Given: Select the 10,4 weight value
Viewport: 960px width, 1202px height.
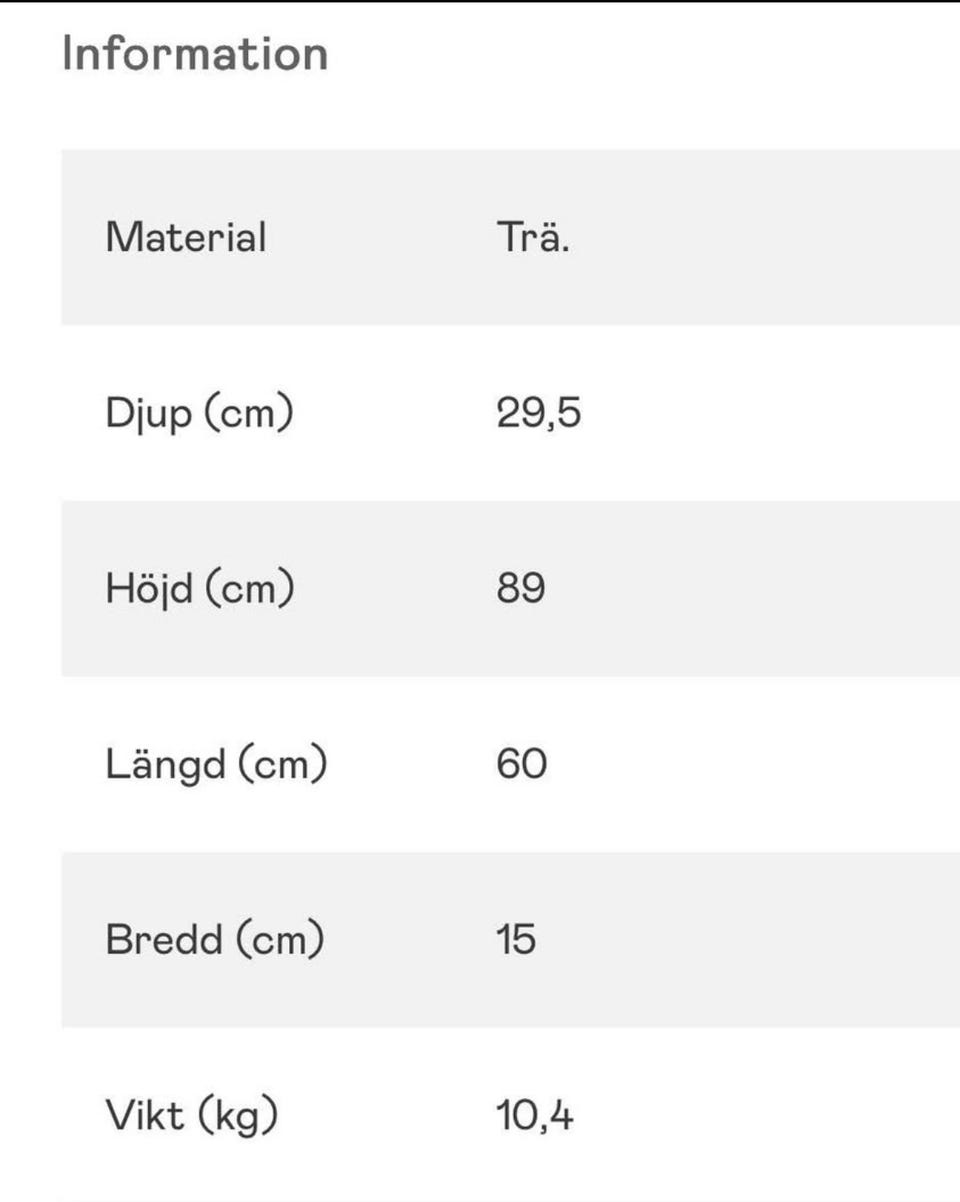Looking at the screenshot, I should tap(535, 1116).
